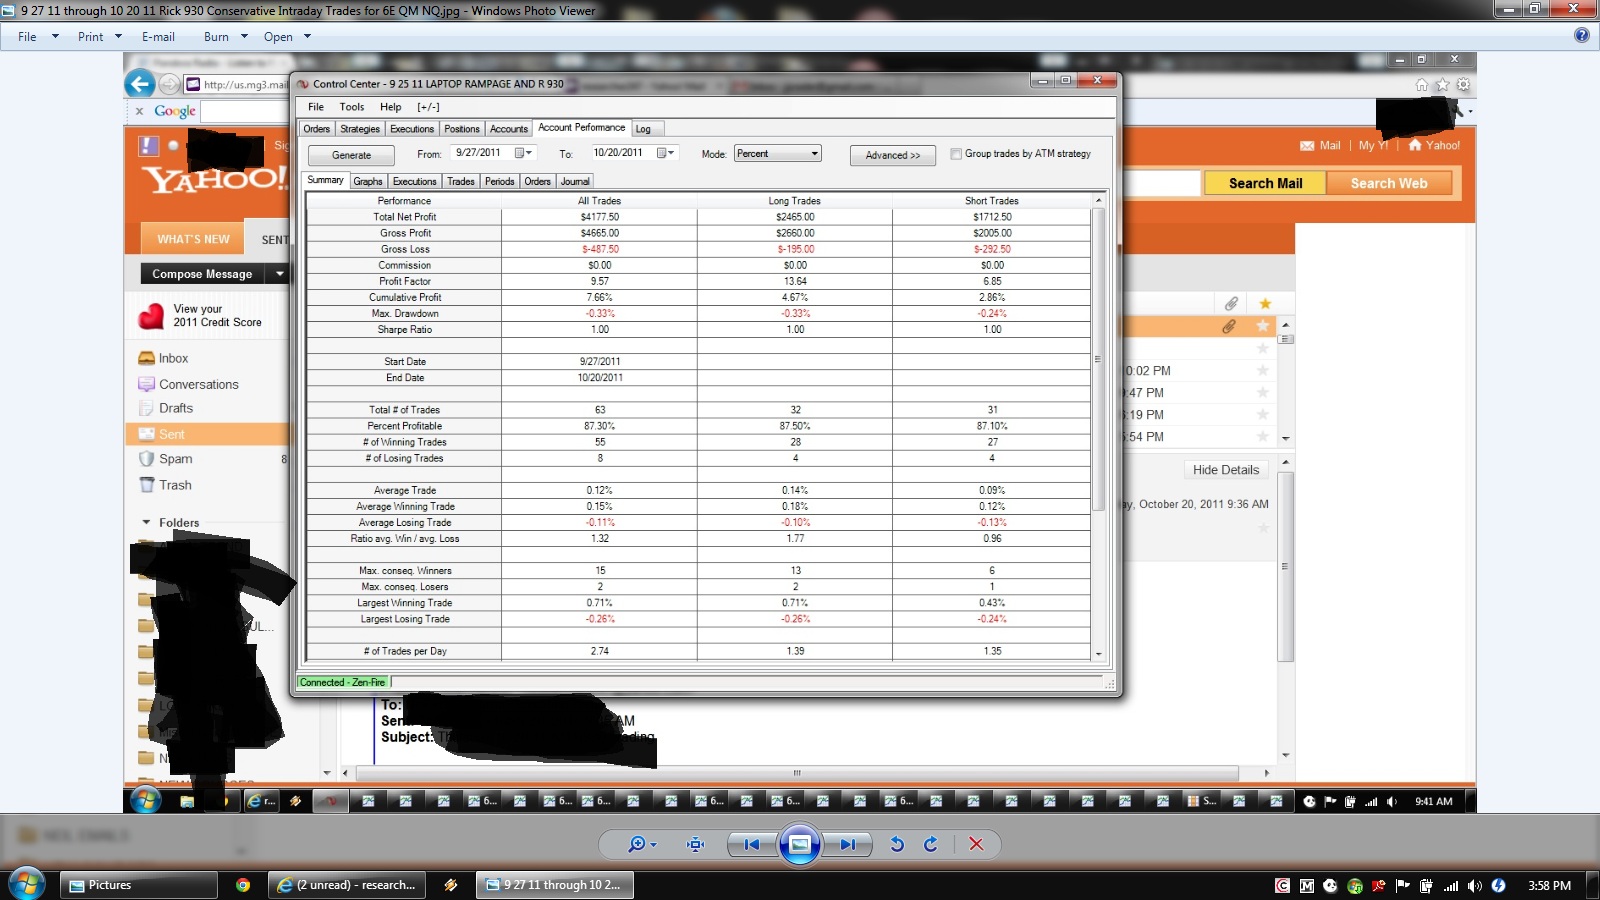Open the arrow beside Compose Message

click(x=280, y=274)
